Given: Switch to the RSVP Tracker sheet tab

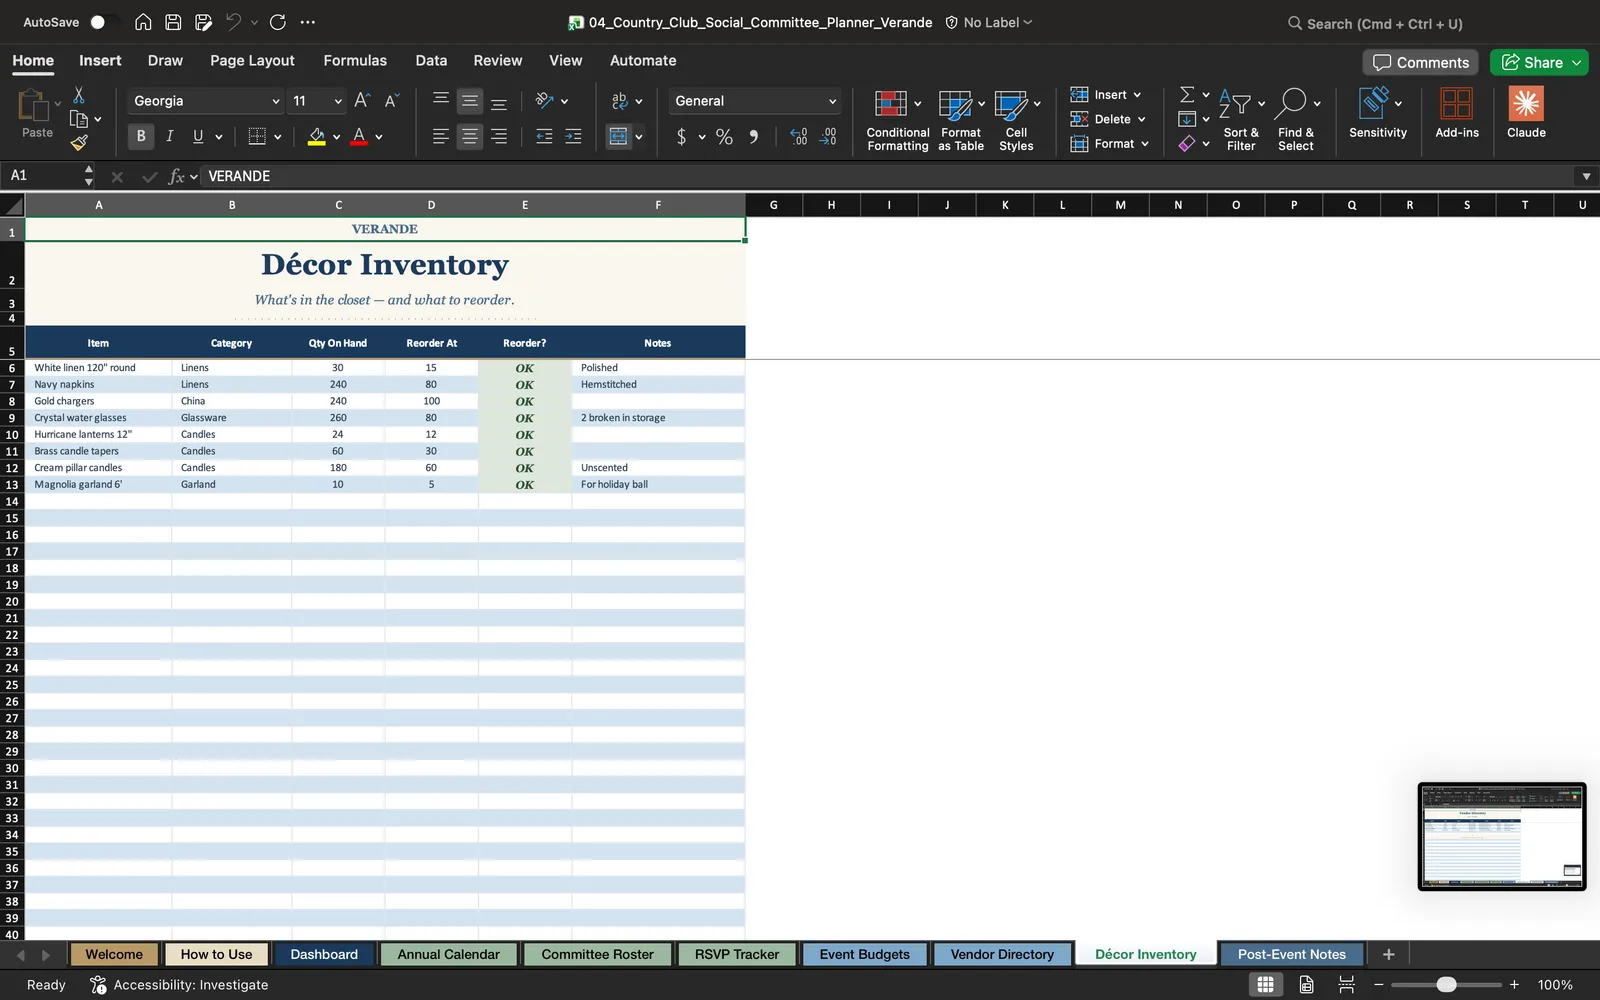Looking at the screenshot, I should 736,954.
